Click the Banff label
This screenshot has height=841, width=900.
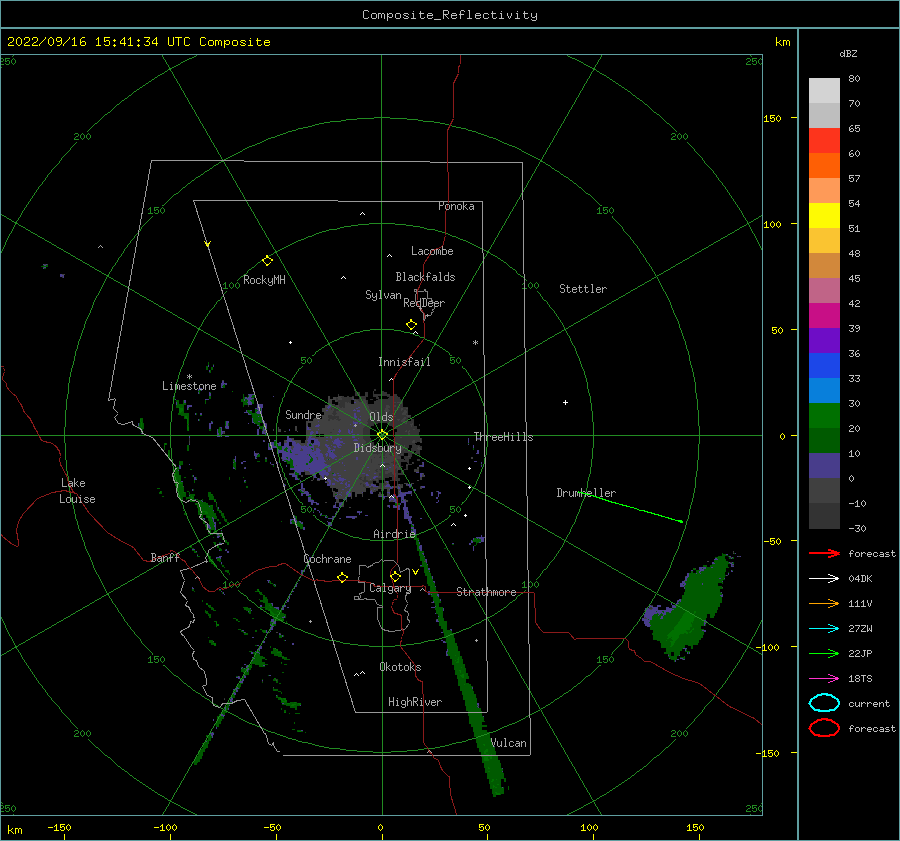[x=165, y=557]
